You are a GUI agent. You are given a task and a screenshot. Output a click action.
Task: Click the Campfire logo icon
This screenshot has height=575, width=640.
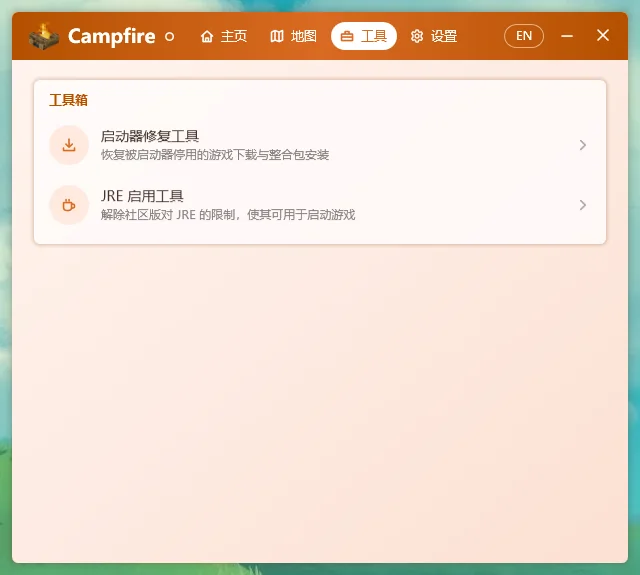tap(44, 36)
